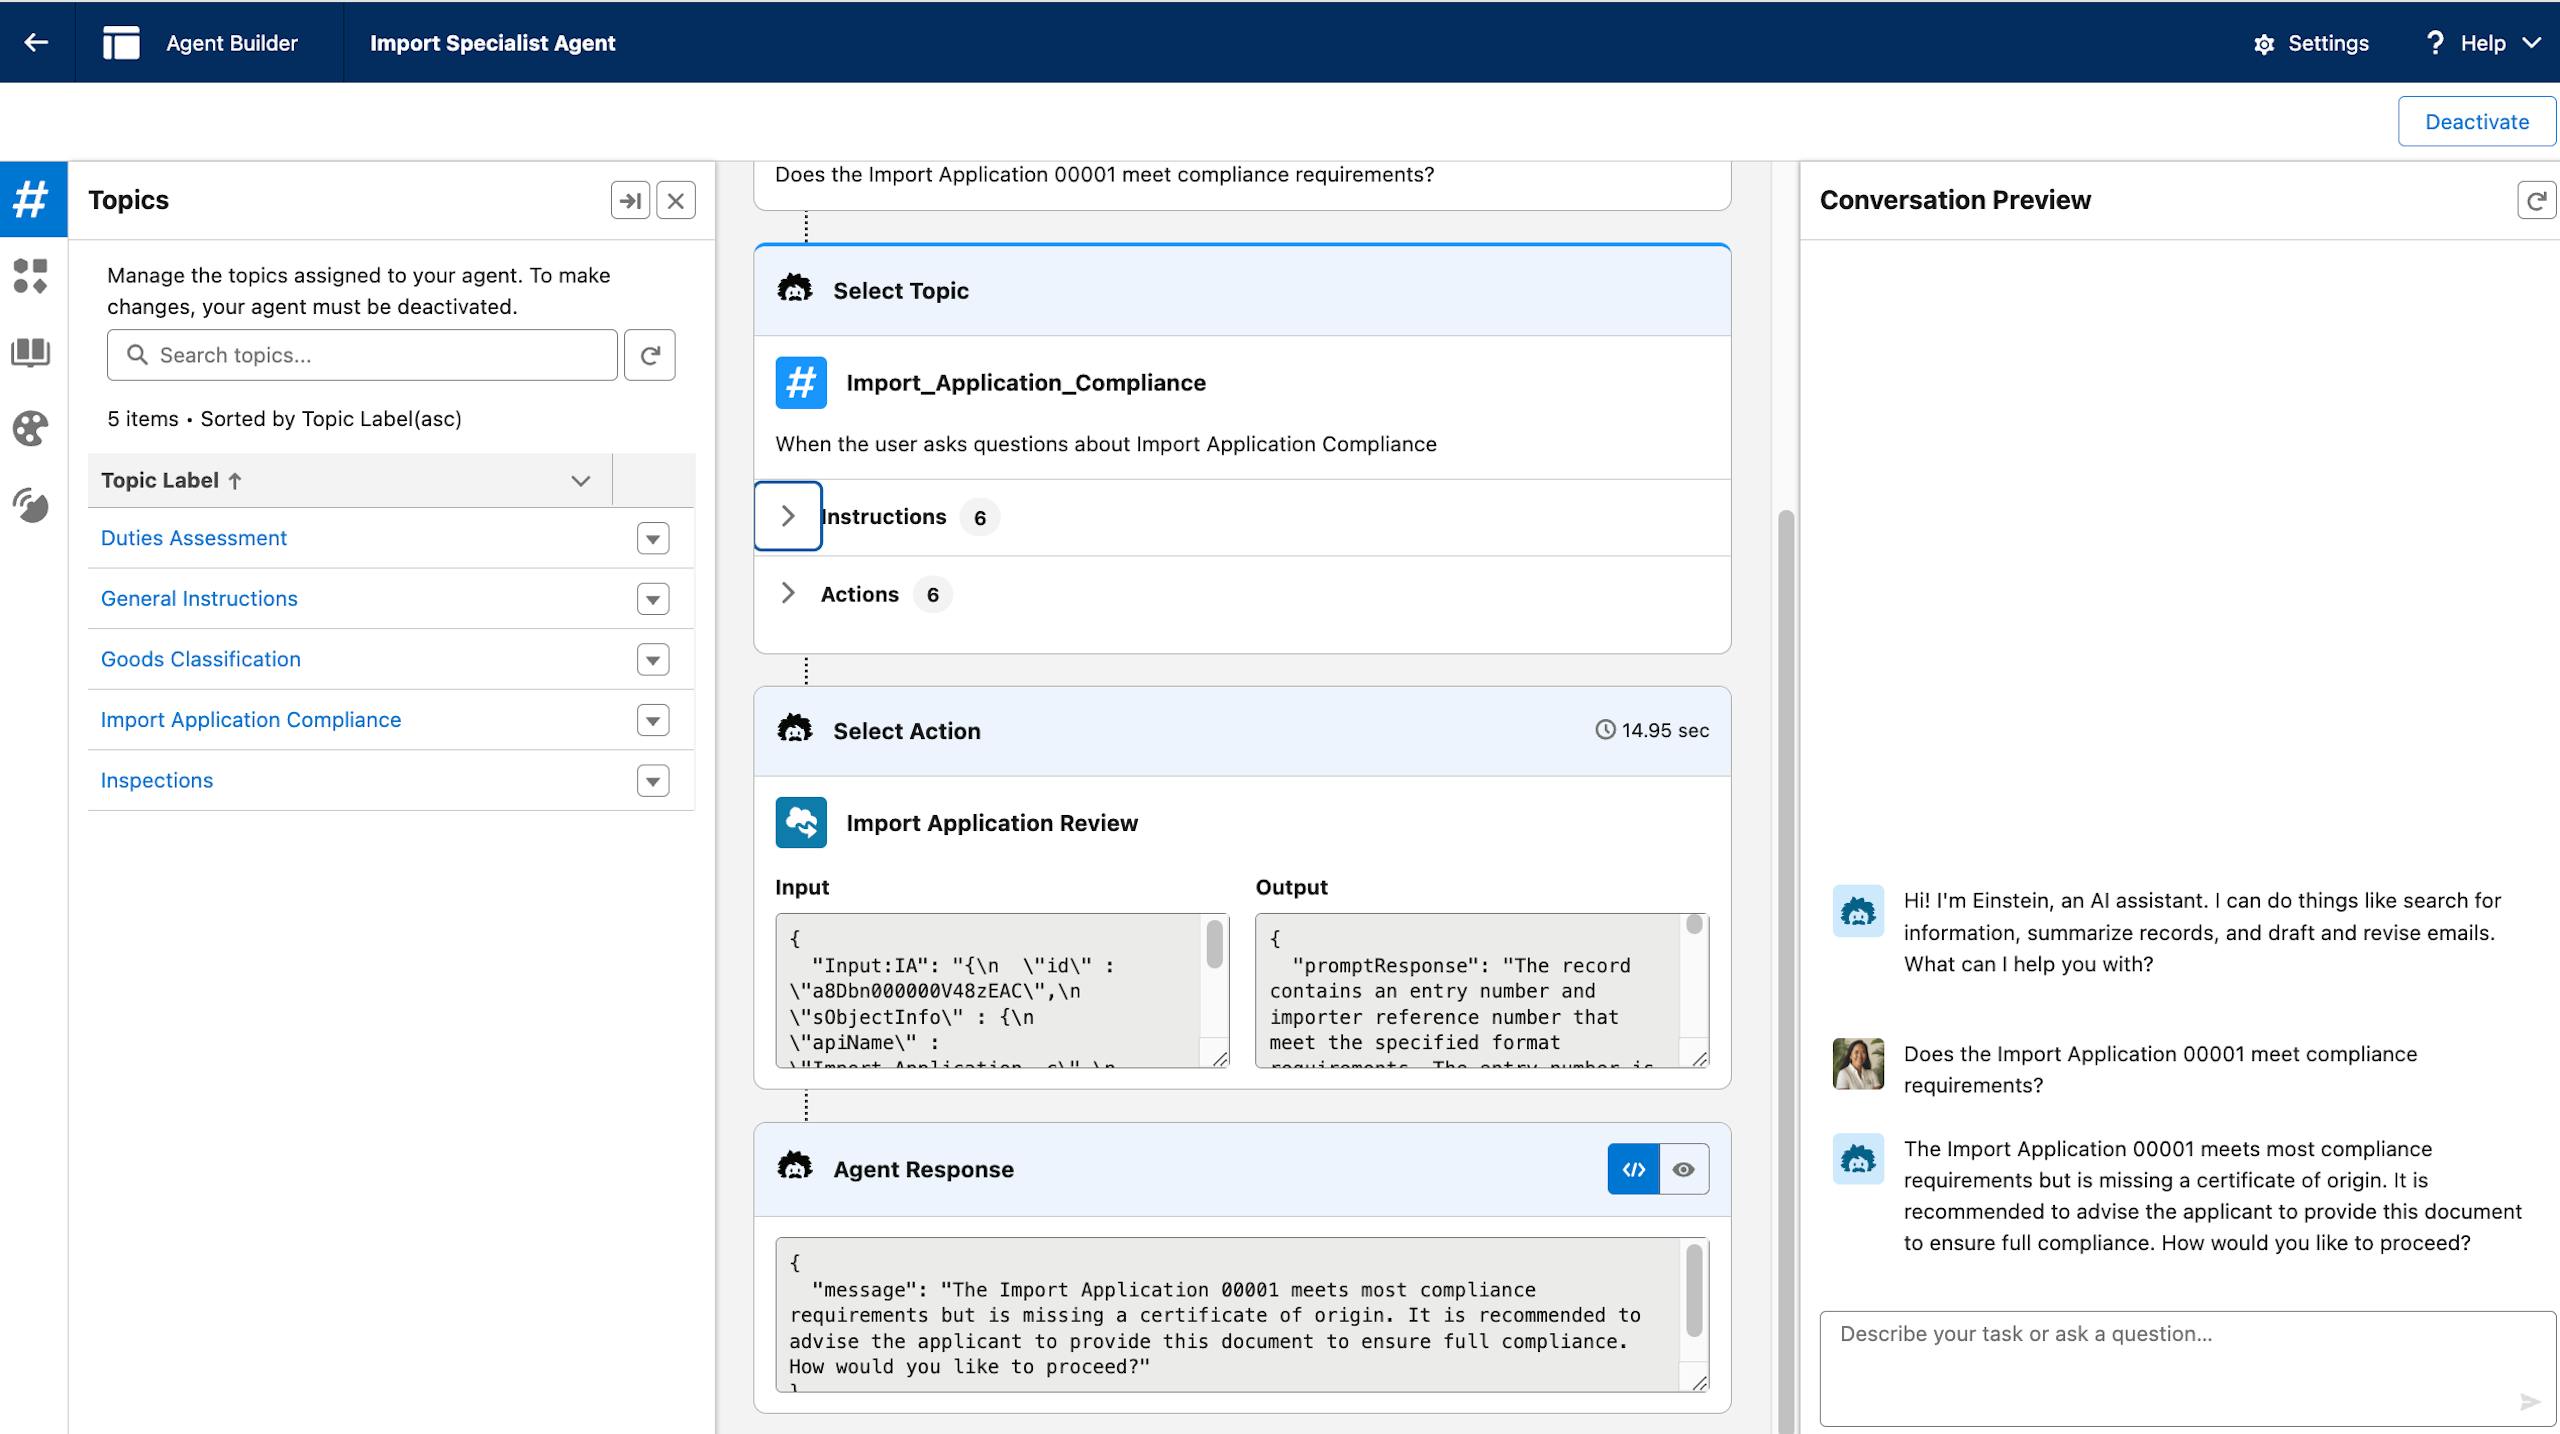Open the palette sidebar icon
This screenshot has width=2560, height=1434.
31,429
